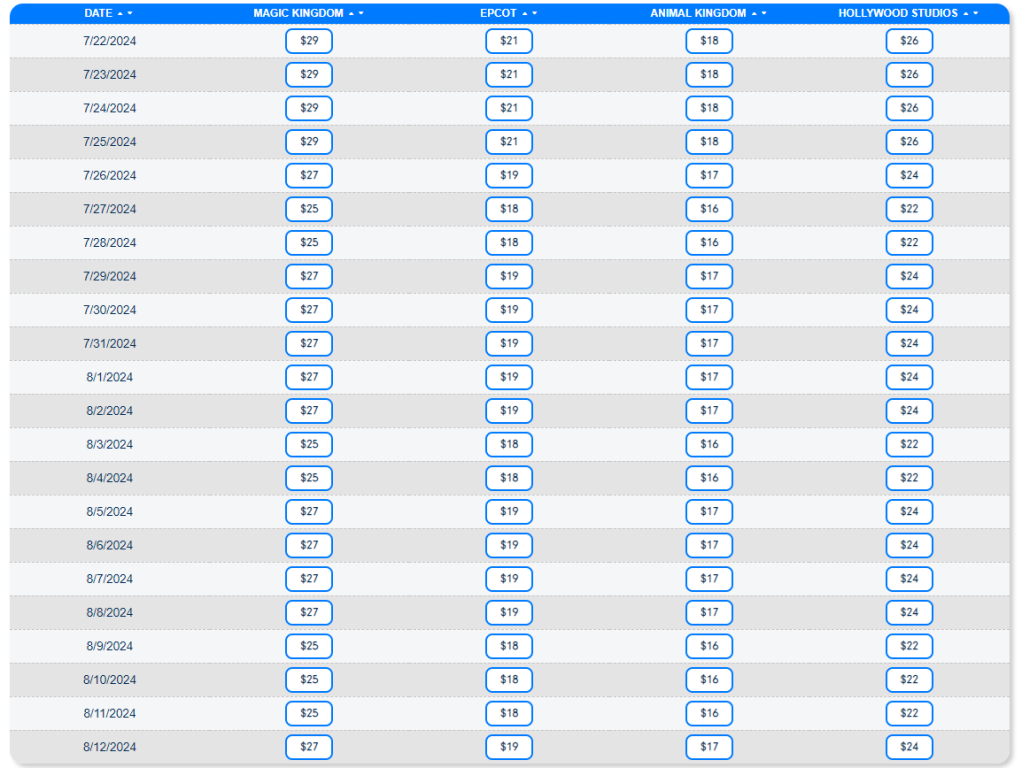The height and width of the screenshot is (768, 1022).
Task: Pick Animal Kingdom $16 price on 7/27/2024
Action: tap(709, 209)
